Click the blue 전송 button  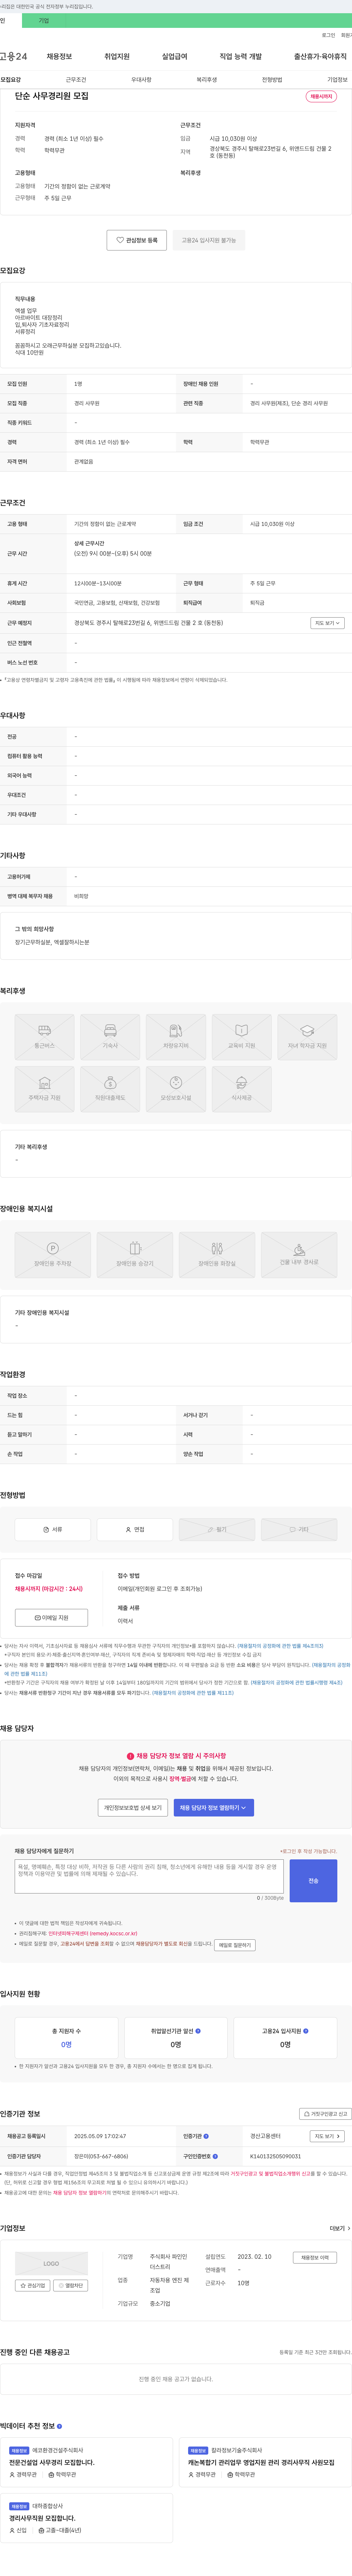click(x=313, y=1881)
